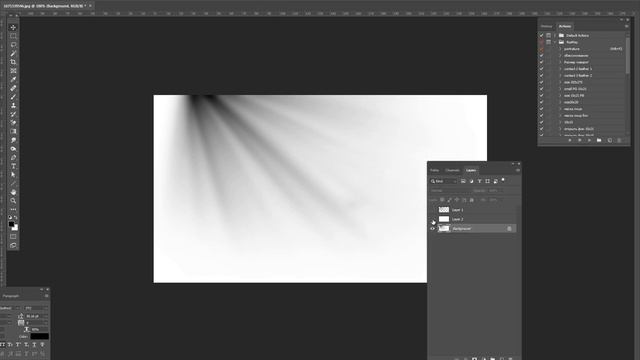Hide the Background layer eye icon
The height and width of the screenshot is (360, 640).
tap(433, 229)
